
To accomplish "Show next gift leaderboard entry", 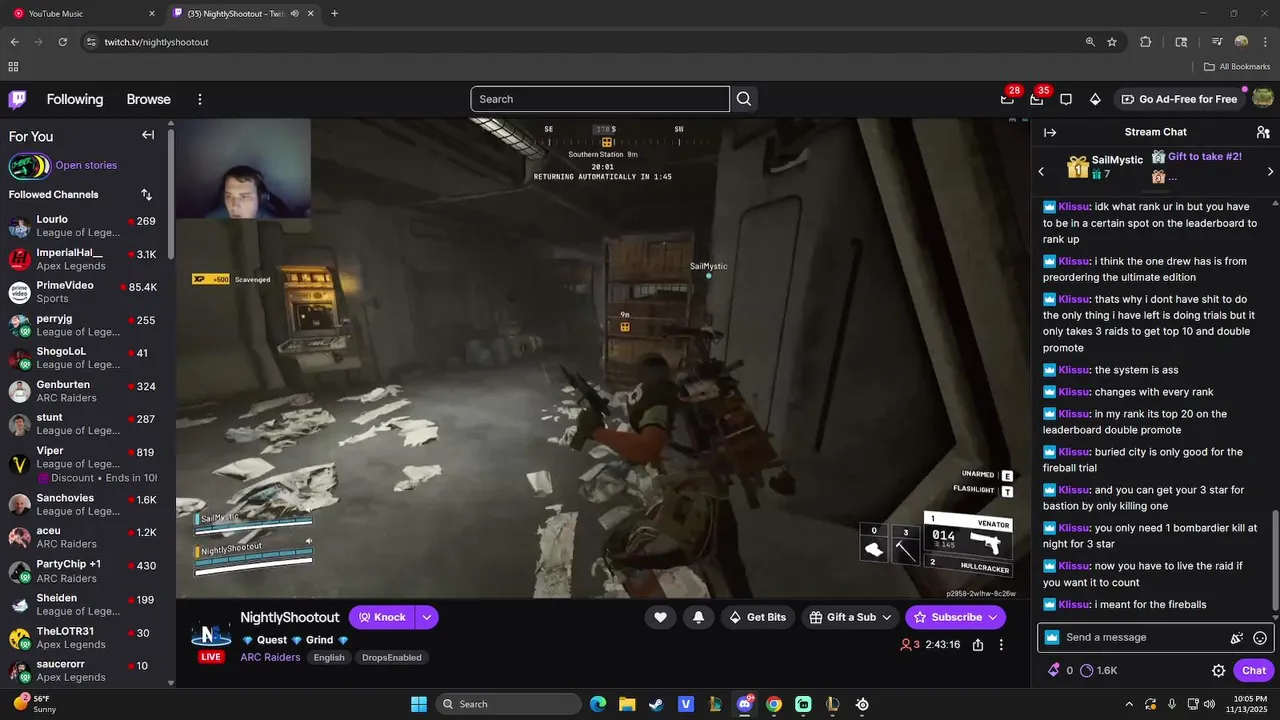I will (x=1271, y=171).
